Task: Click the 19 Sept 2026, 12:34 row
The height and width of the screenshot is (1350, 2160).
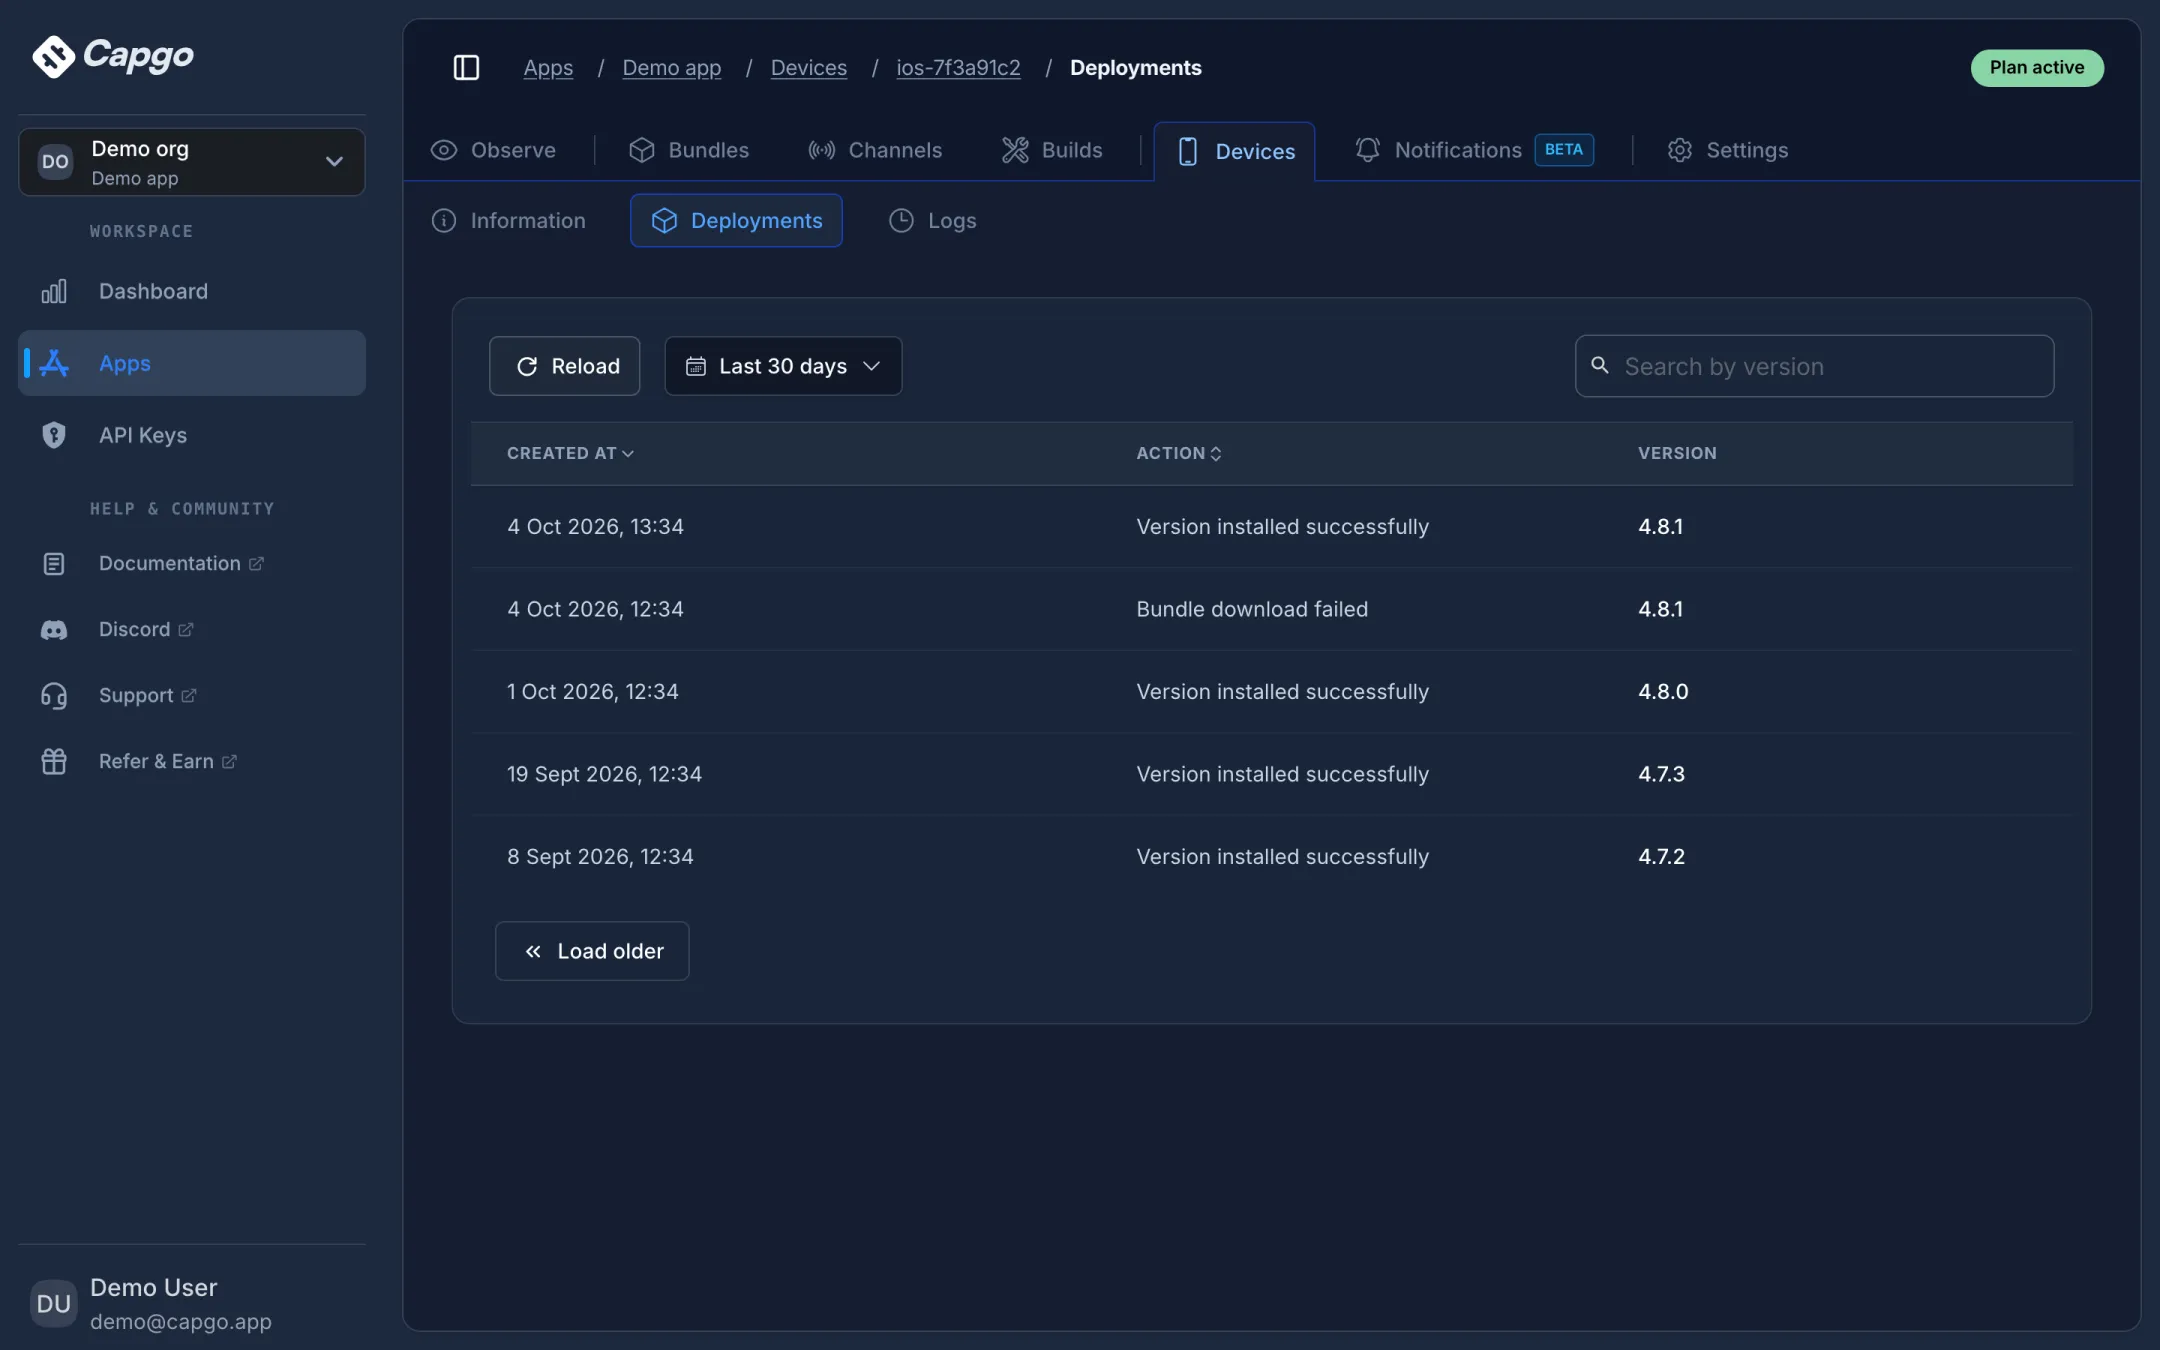Action: pyautogui.click(x=1271, y=774)
